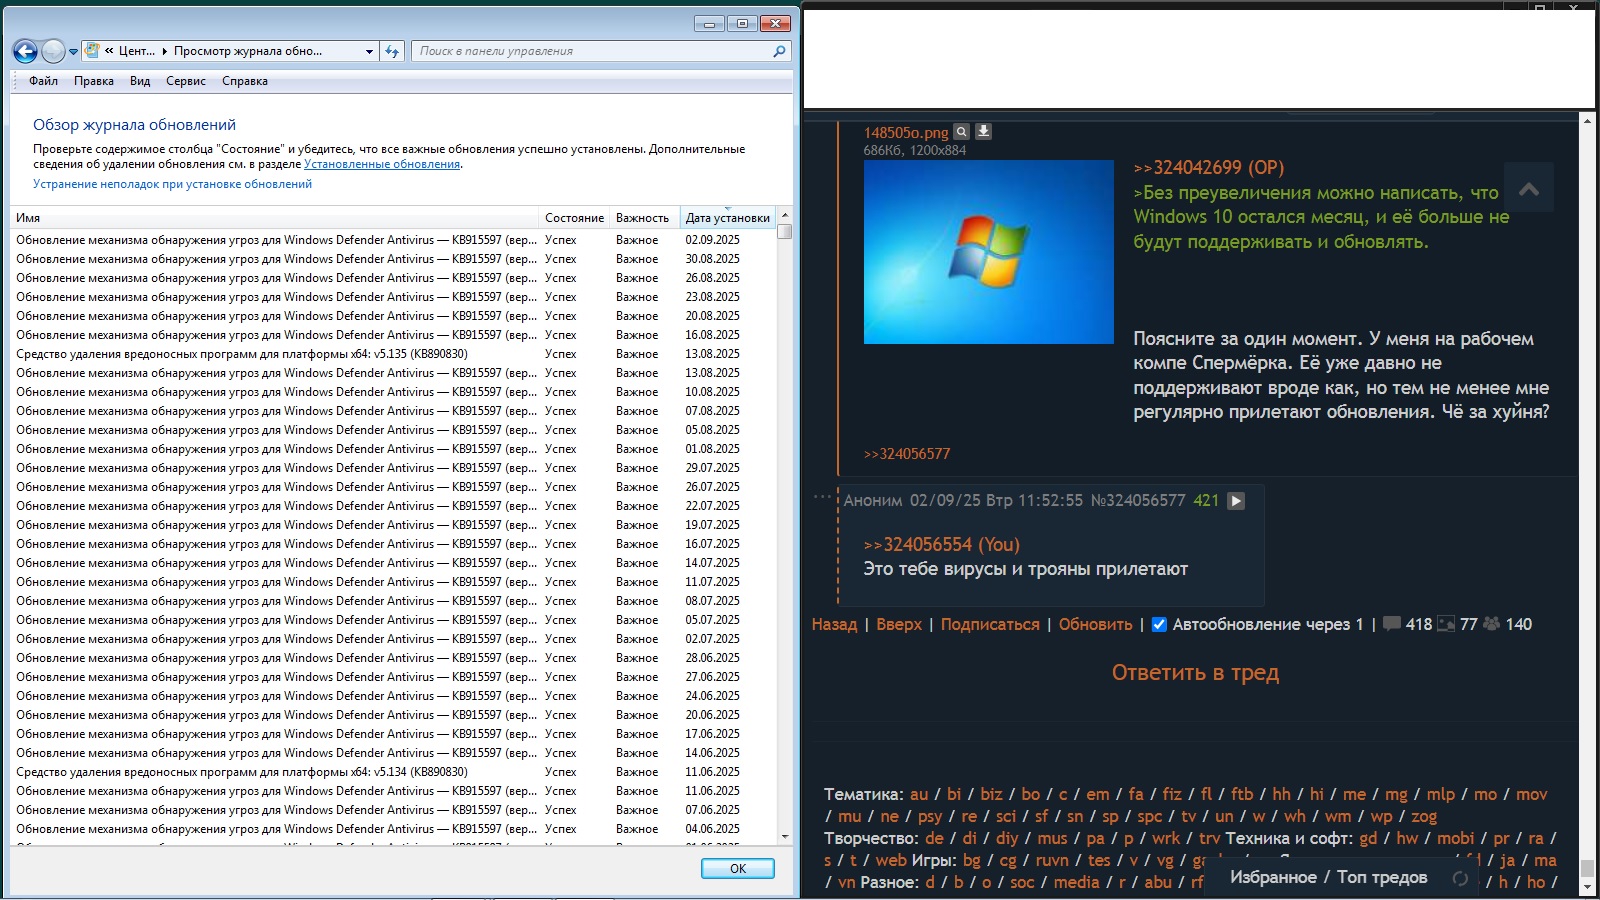Open the recent pages dropdown arrow
The height and width of the screenshot is (900, 1600).
pos(73,51)
